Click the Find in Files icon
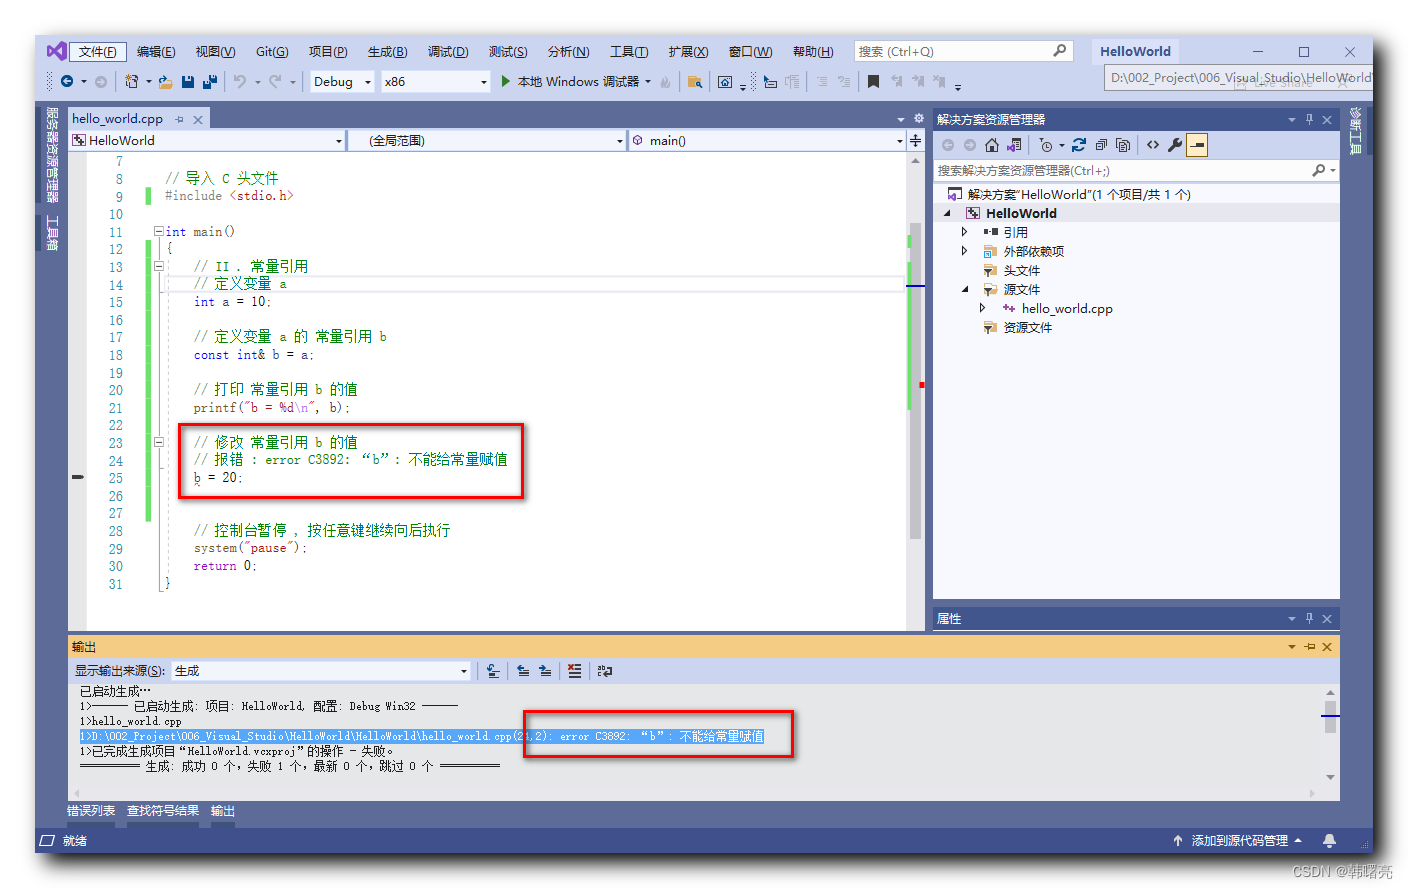Image resolution: width=1408 pixels, height=888 pixels. coord(695,82)
